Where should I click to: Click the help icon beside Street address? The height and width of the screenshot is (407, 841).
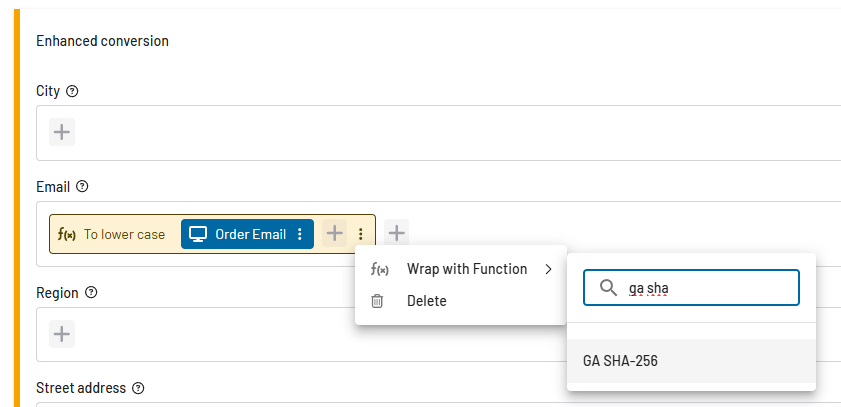click(x=138, y=388)
